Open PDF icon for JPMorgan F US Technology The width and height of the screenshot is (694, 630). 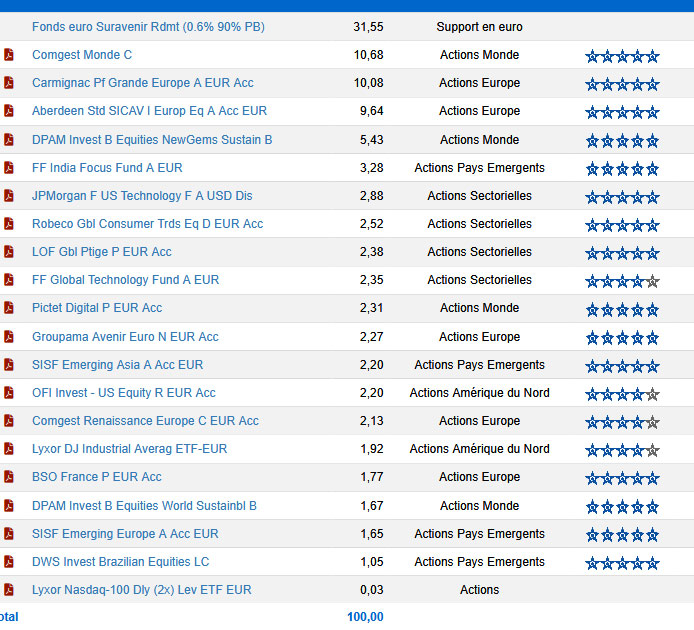click(x=9, y=196)
